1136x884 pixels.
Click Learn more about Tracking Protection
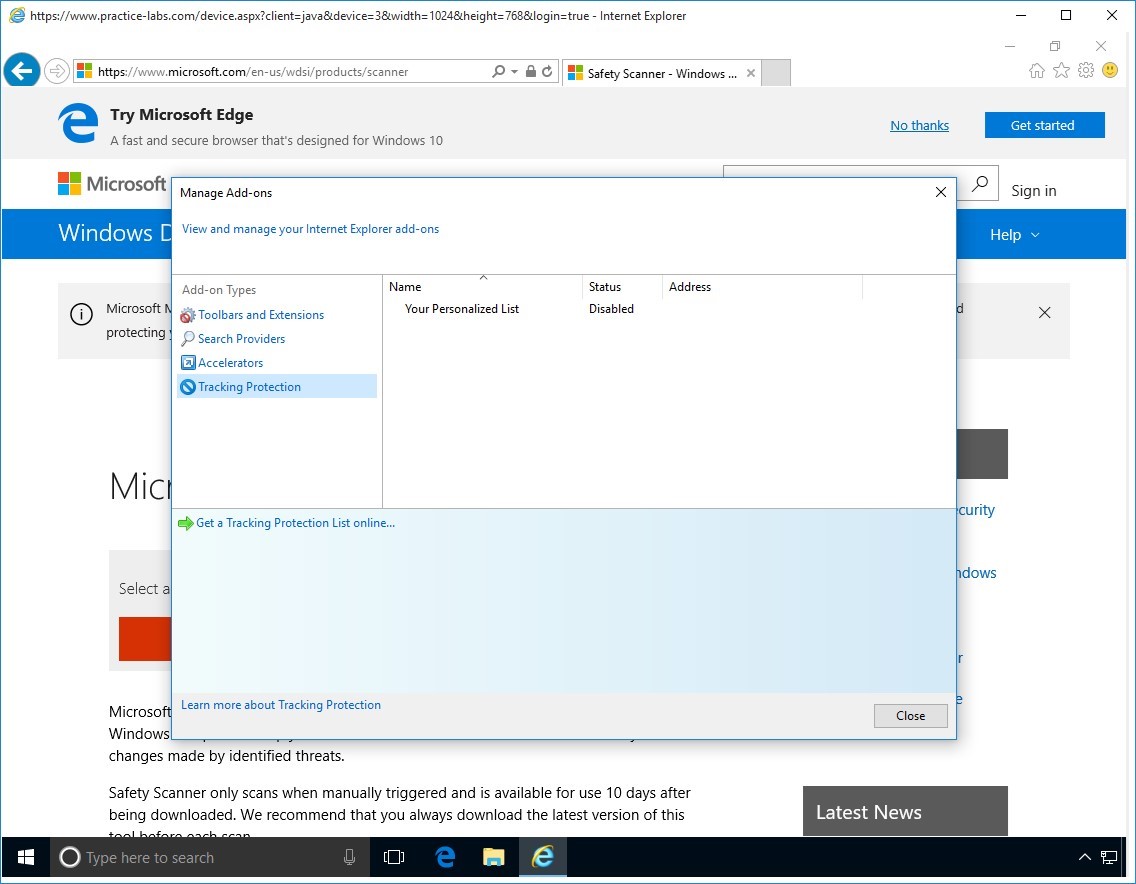(x=280, y=705)
